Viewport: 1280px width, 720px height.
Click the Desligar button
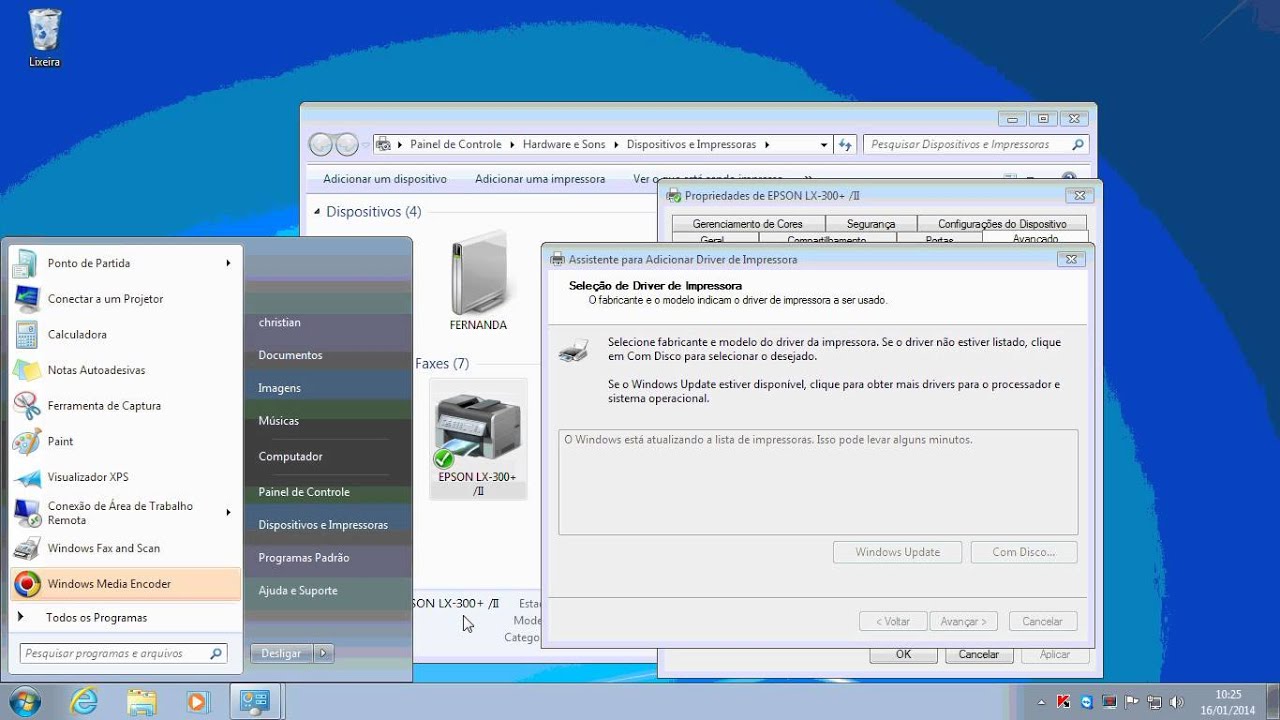tap(281, 653)
